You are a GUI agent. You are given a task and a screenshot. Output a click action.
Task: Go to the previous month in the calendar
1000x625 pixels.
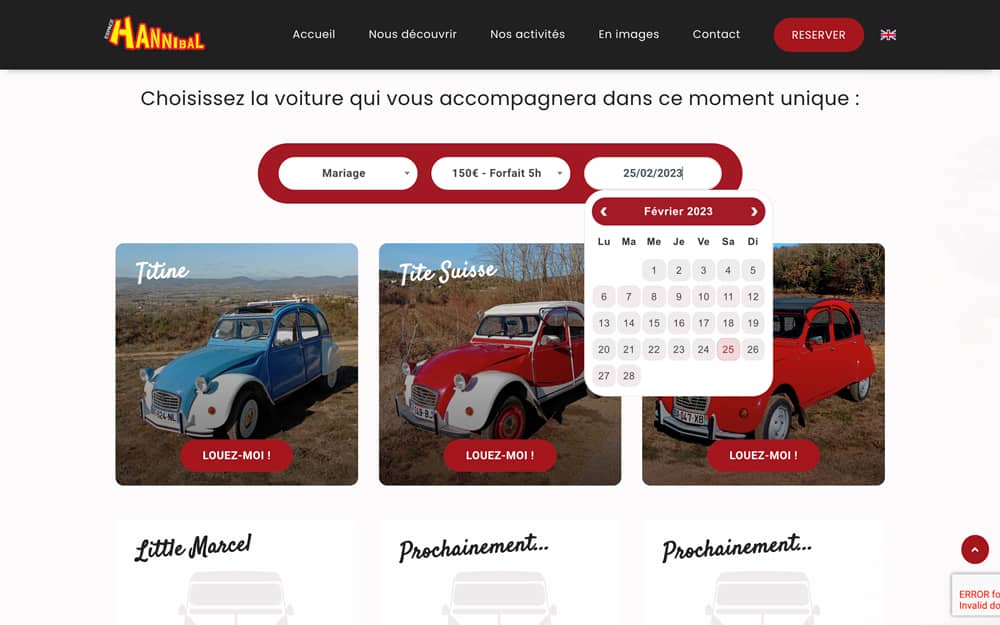tap(603, 212)
